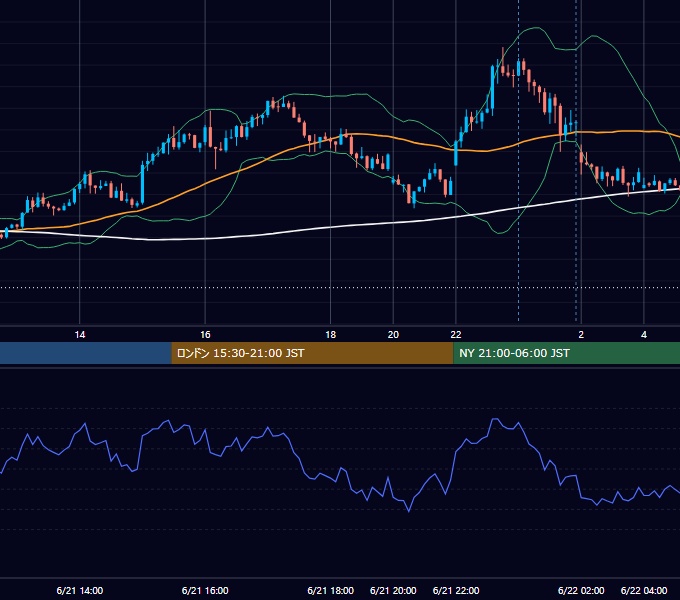Click the 6/22 02:00 date label

click(581, 590)
